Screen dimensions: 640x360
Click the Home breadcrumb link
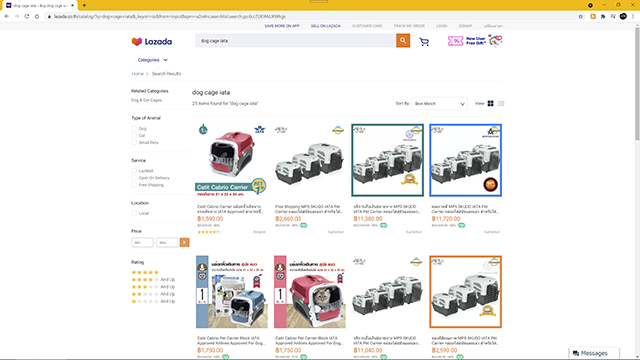click(137, 74)
